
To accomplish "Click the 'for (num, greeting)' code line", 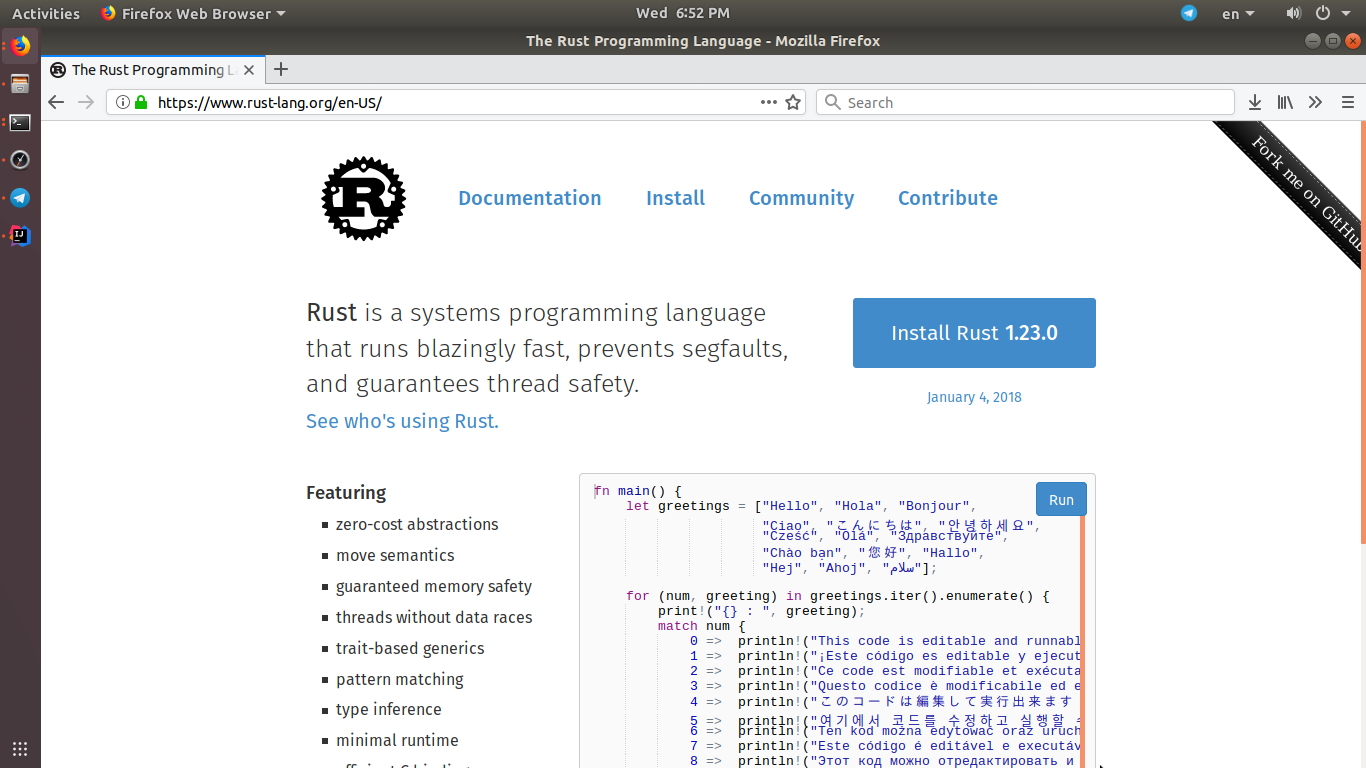I will [x=838, y=596].
